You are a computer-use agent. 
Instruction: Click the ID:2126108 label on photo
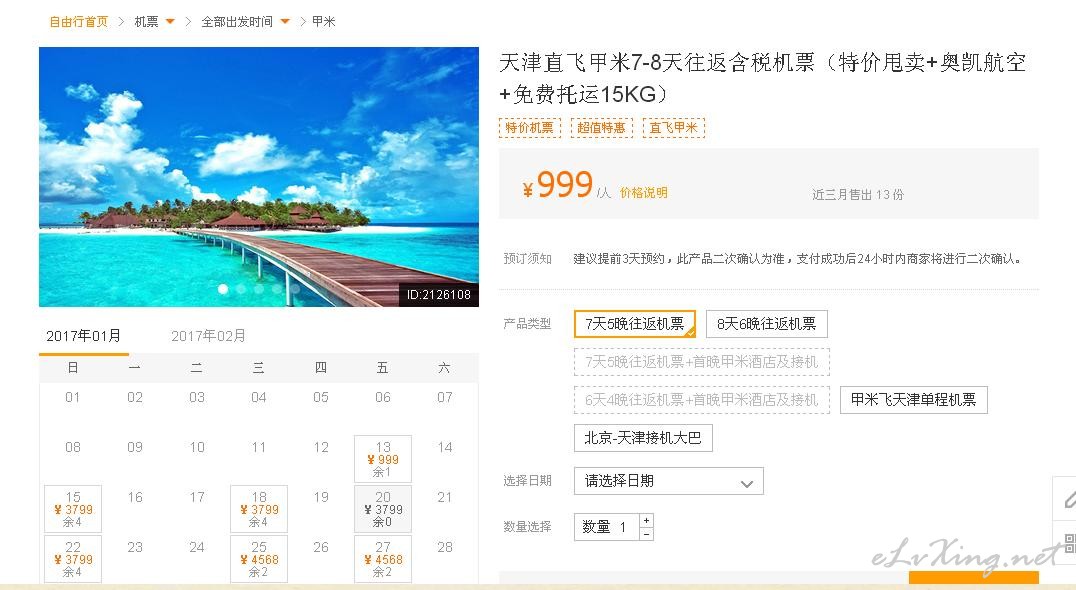pyautogui.click(x=438, y=295)
